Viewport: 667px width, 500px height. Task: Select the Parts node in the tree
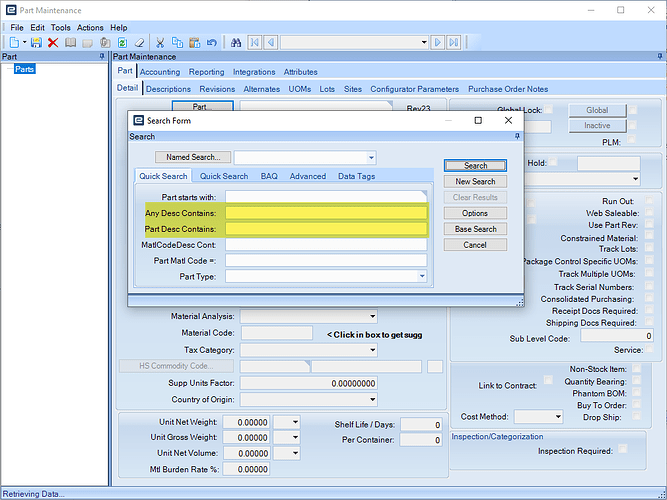coord(24,70)
